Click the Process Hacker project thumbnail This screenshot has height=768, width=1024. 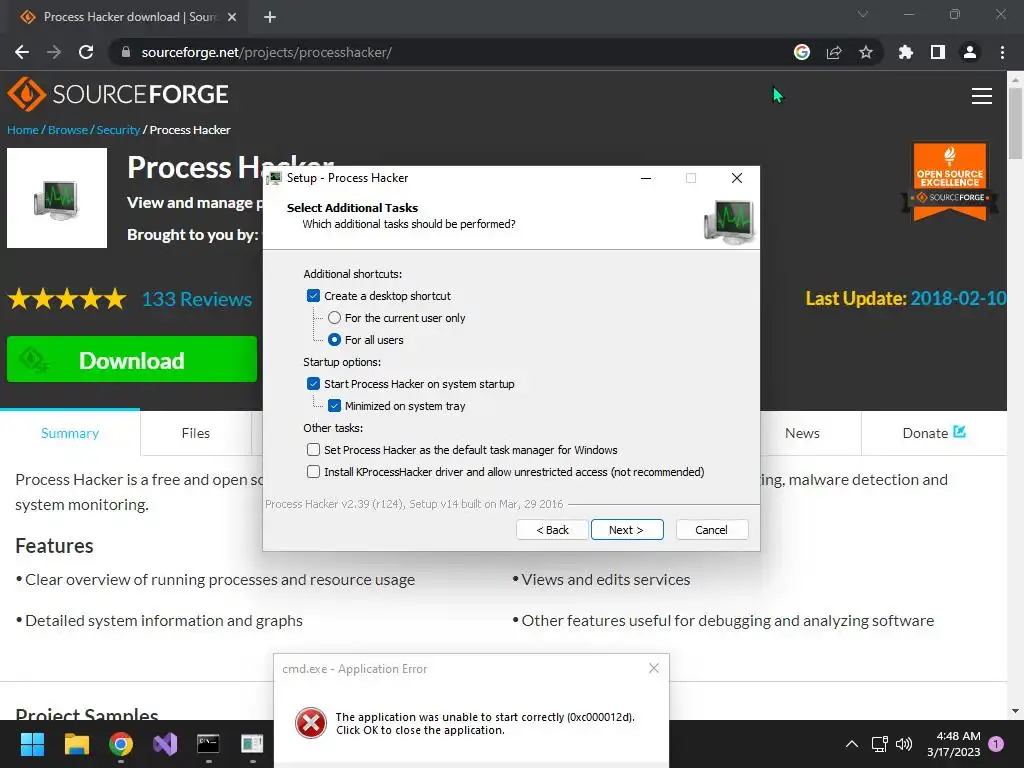click(57, 198)
